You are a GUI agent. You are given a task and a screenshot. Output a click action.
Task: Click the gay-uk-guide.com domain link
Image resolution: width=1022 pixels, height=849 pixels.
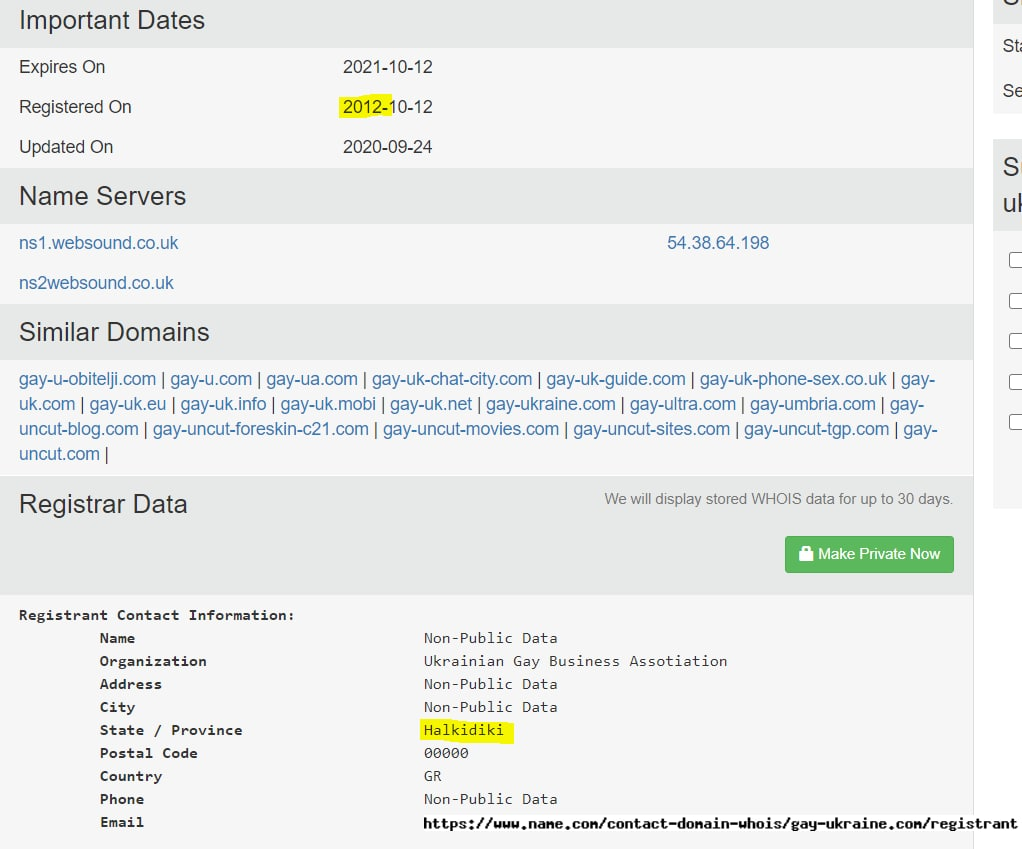click(x=616, y=379)
